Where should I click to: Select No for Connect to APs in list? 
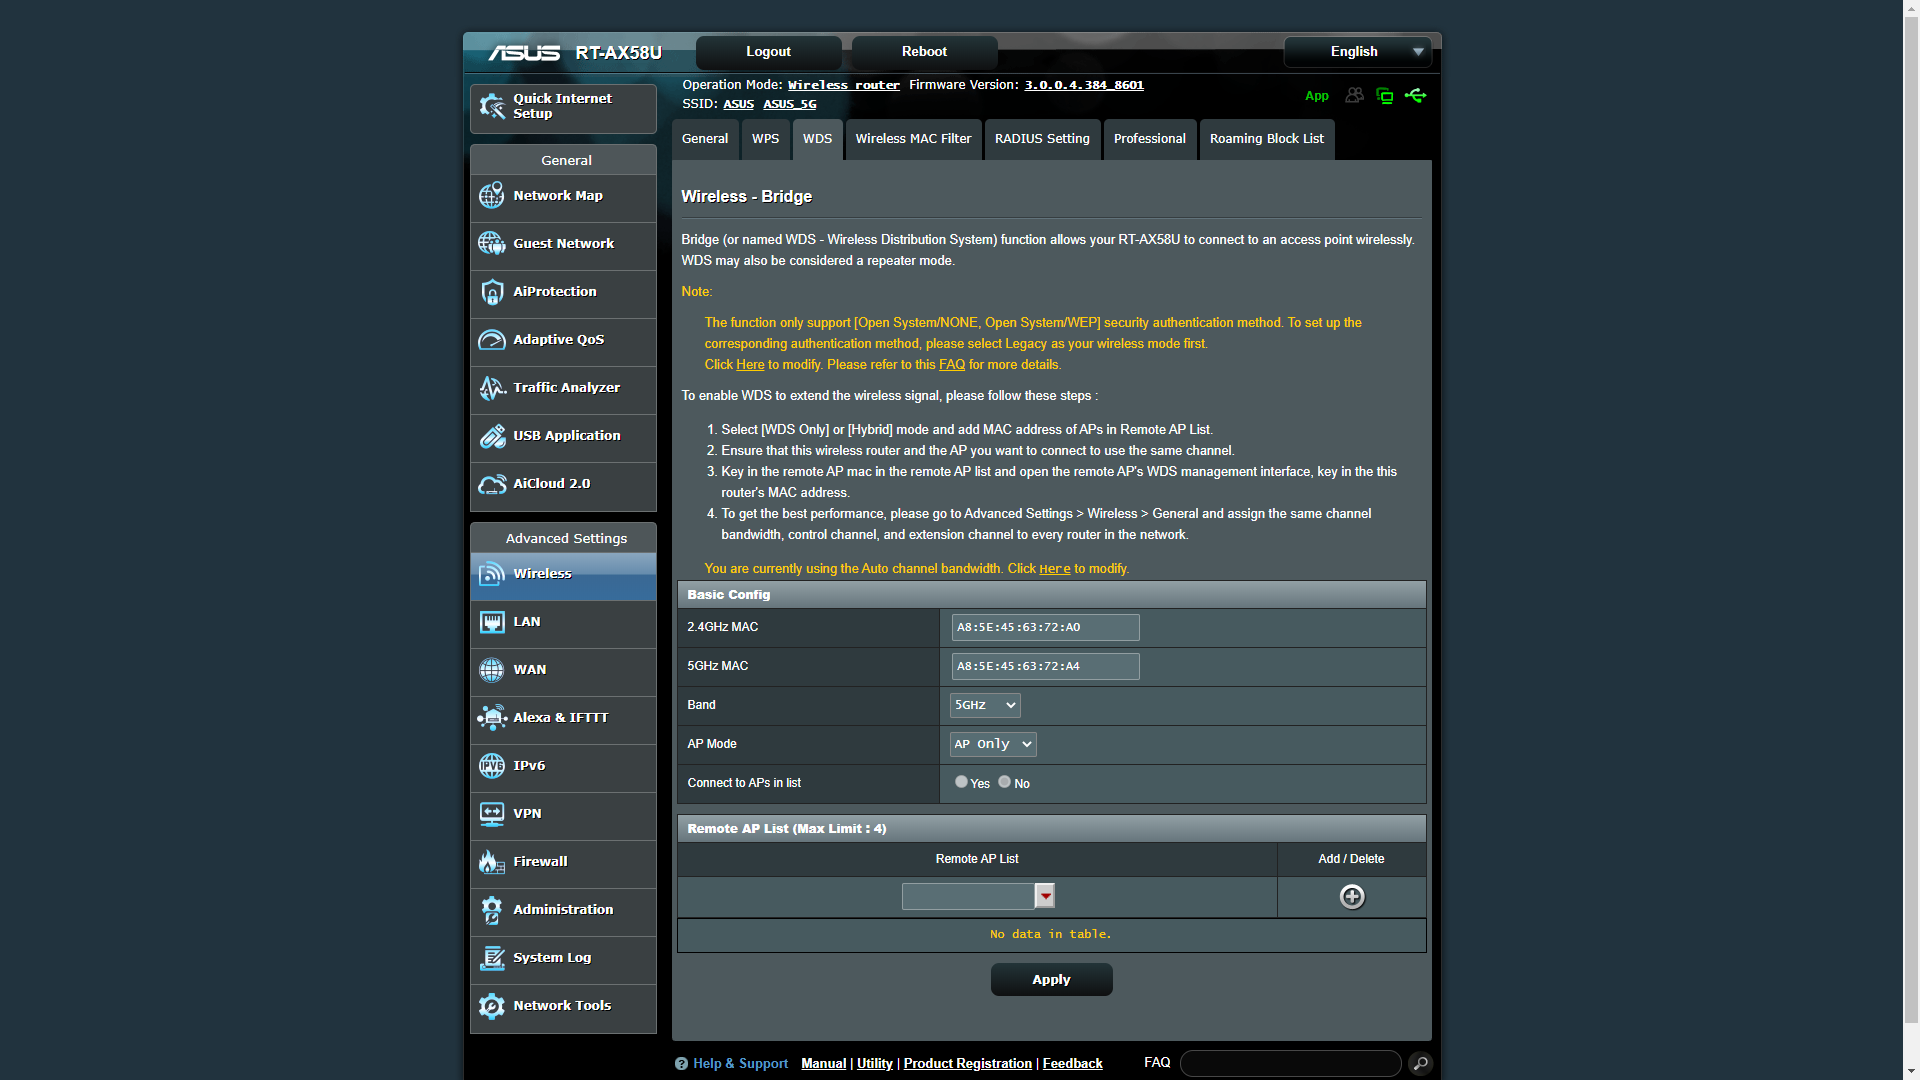coord(1004,782)
